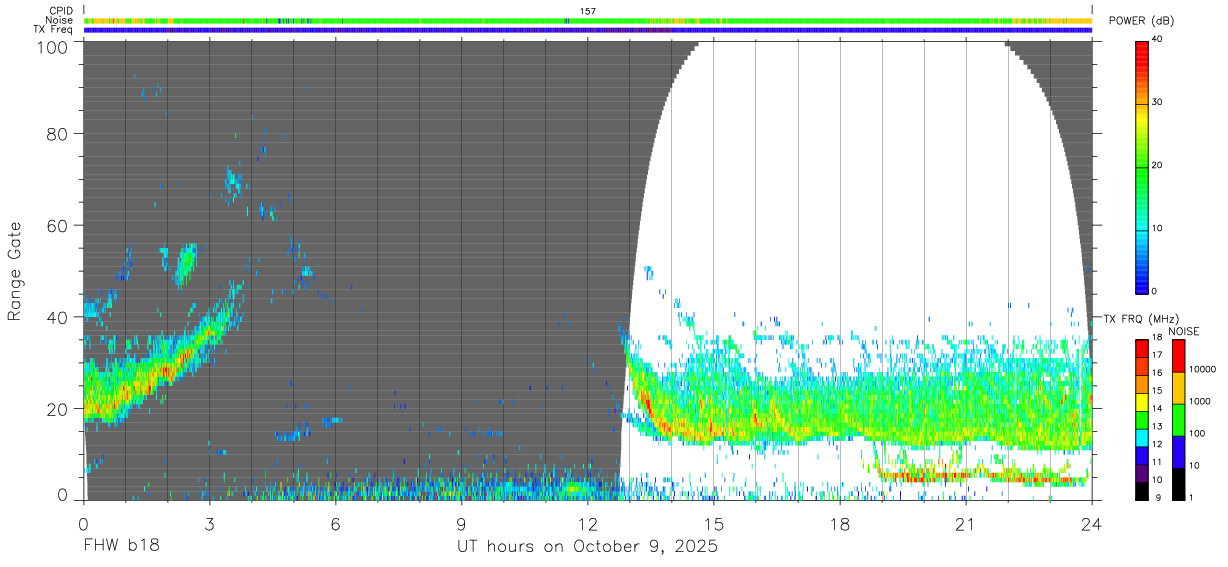Click the CPID label

61,11
